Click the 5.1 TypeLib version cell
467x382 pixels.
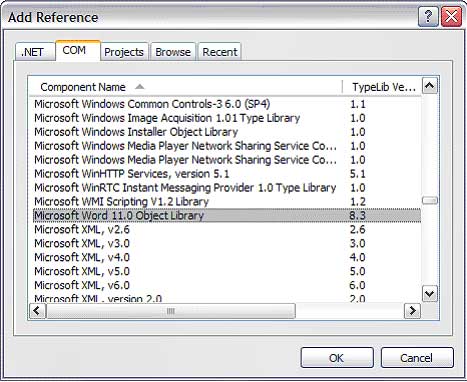[357, 174]
